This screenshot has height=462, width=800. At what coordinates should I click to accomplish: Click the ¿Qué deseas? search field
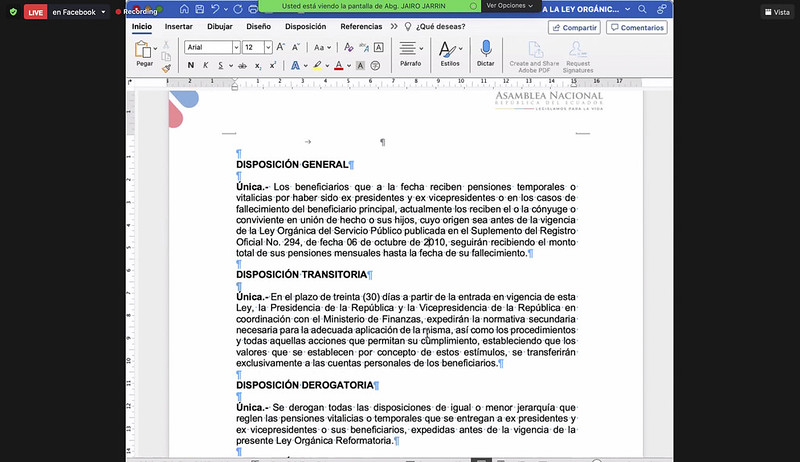pyautogui.click(x=441, y=27)
